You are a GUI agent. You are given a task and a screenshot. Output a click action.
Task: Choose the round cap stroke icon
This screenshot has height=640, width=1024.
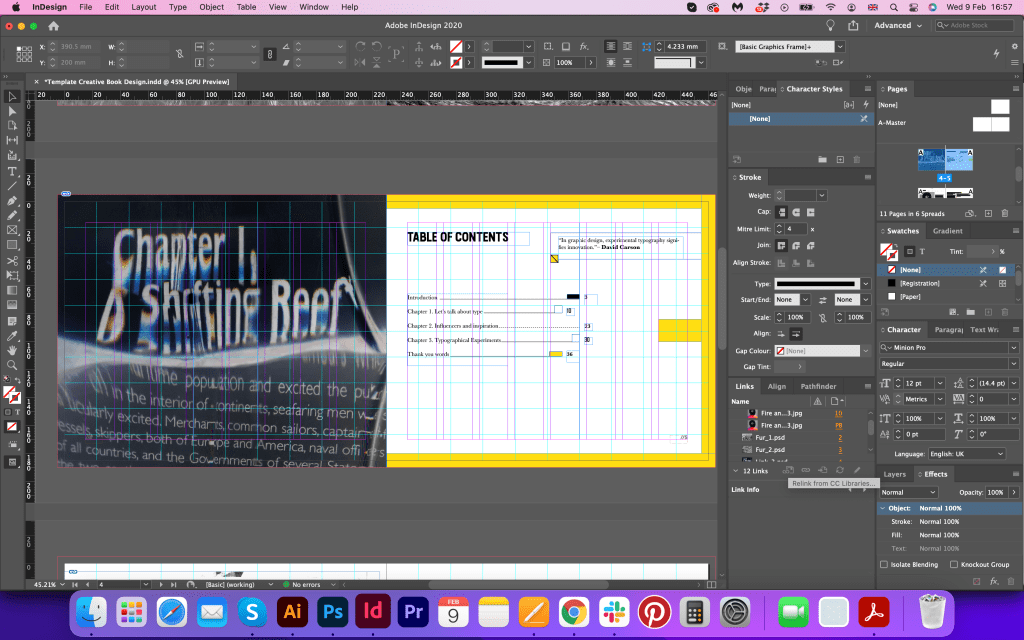796,212
